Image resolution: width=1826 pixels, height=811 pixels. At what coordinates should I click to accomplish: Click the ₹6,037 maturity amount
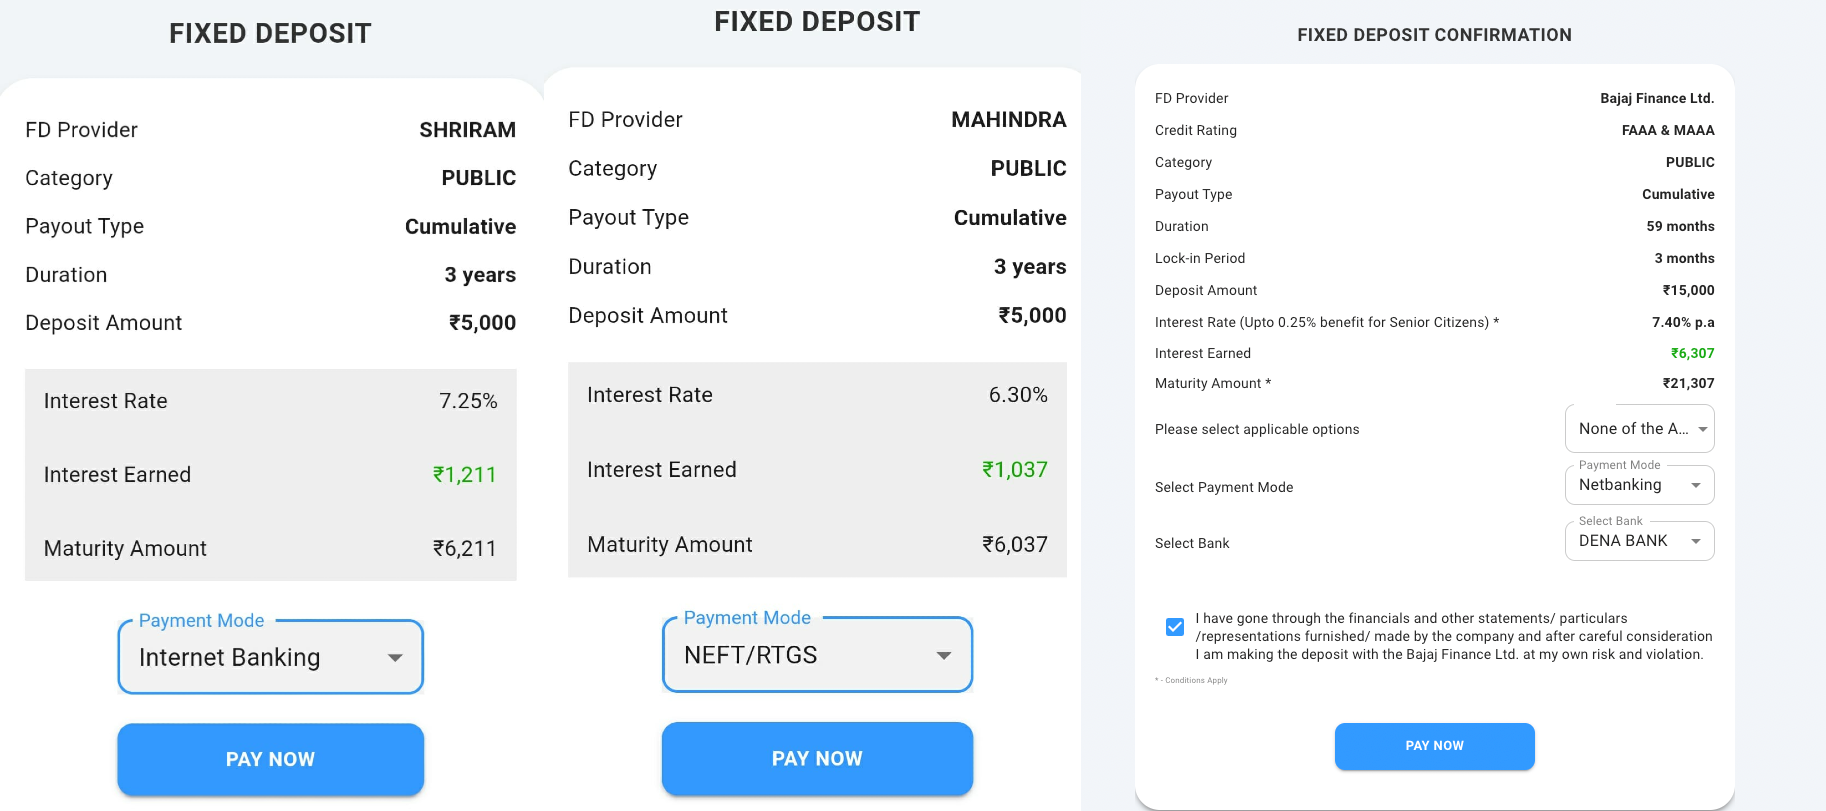pyautogui.click(x=1014, y=545)
